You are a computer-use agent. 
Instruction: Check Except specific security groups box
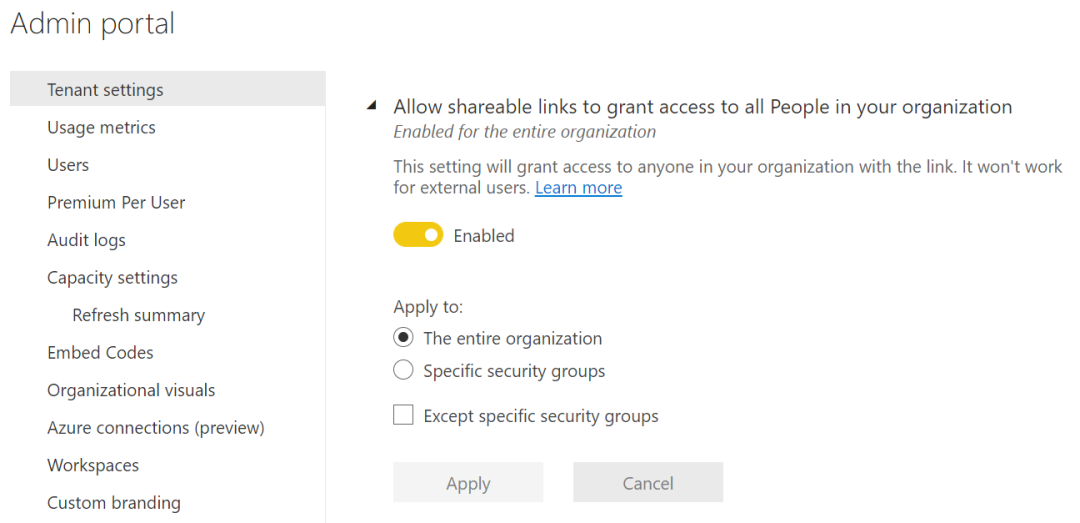pyautogui.click(x=403, y=415)
